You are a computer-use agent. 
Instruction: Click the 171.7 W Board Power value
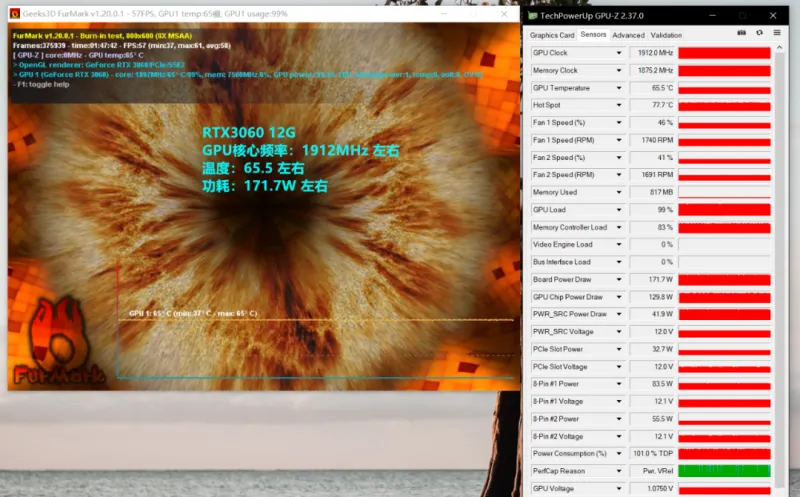pos(653,280)
